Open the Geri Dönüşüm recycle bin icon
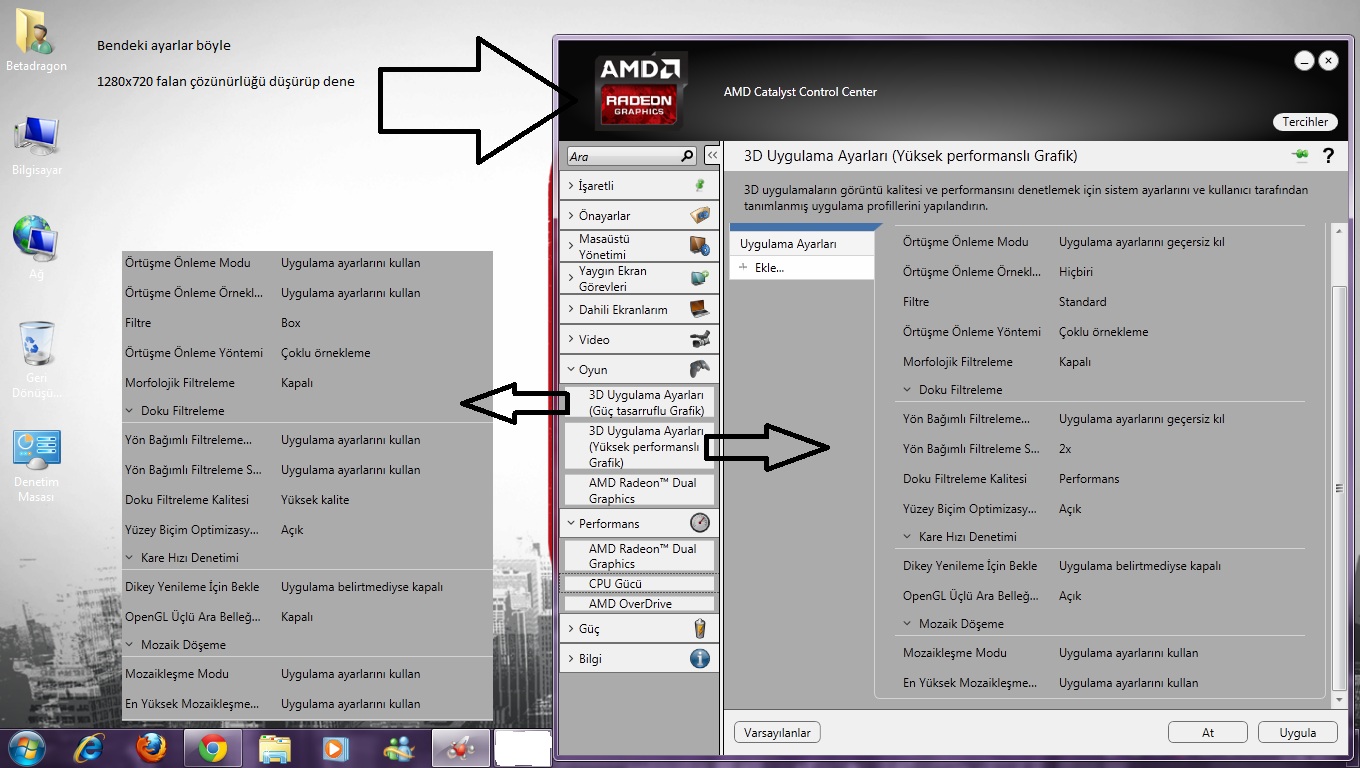This screenshot has width=1360, height=768. (36, 358)
